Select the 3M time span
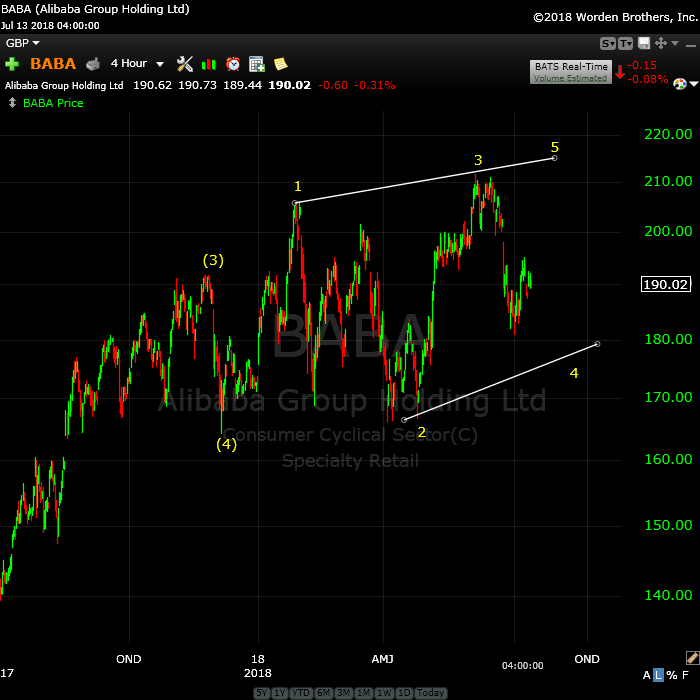The image size is (700, 700). 343,693
